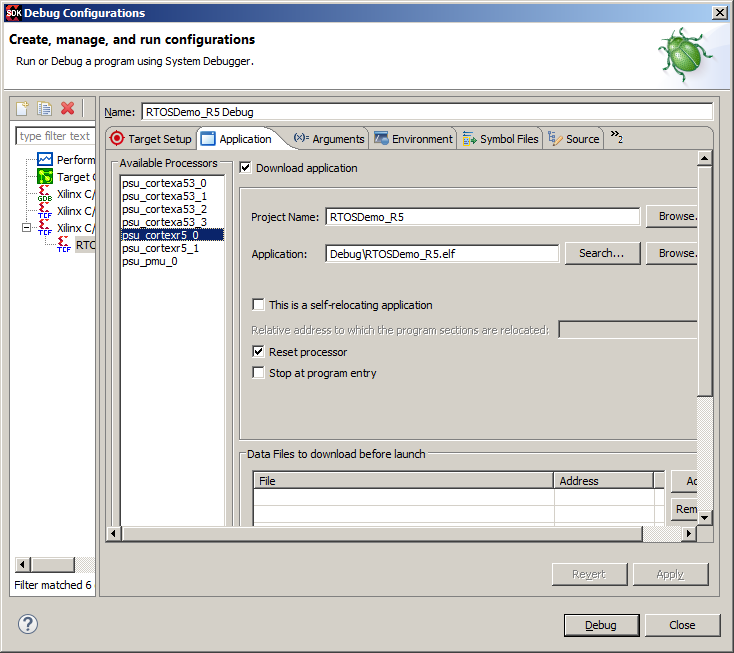Click the horizontal scrollbar right arrow

[688, 534]
